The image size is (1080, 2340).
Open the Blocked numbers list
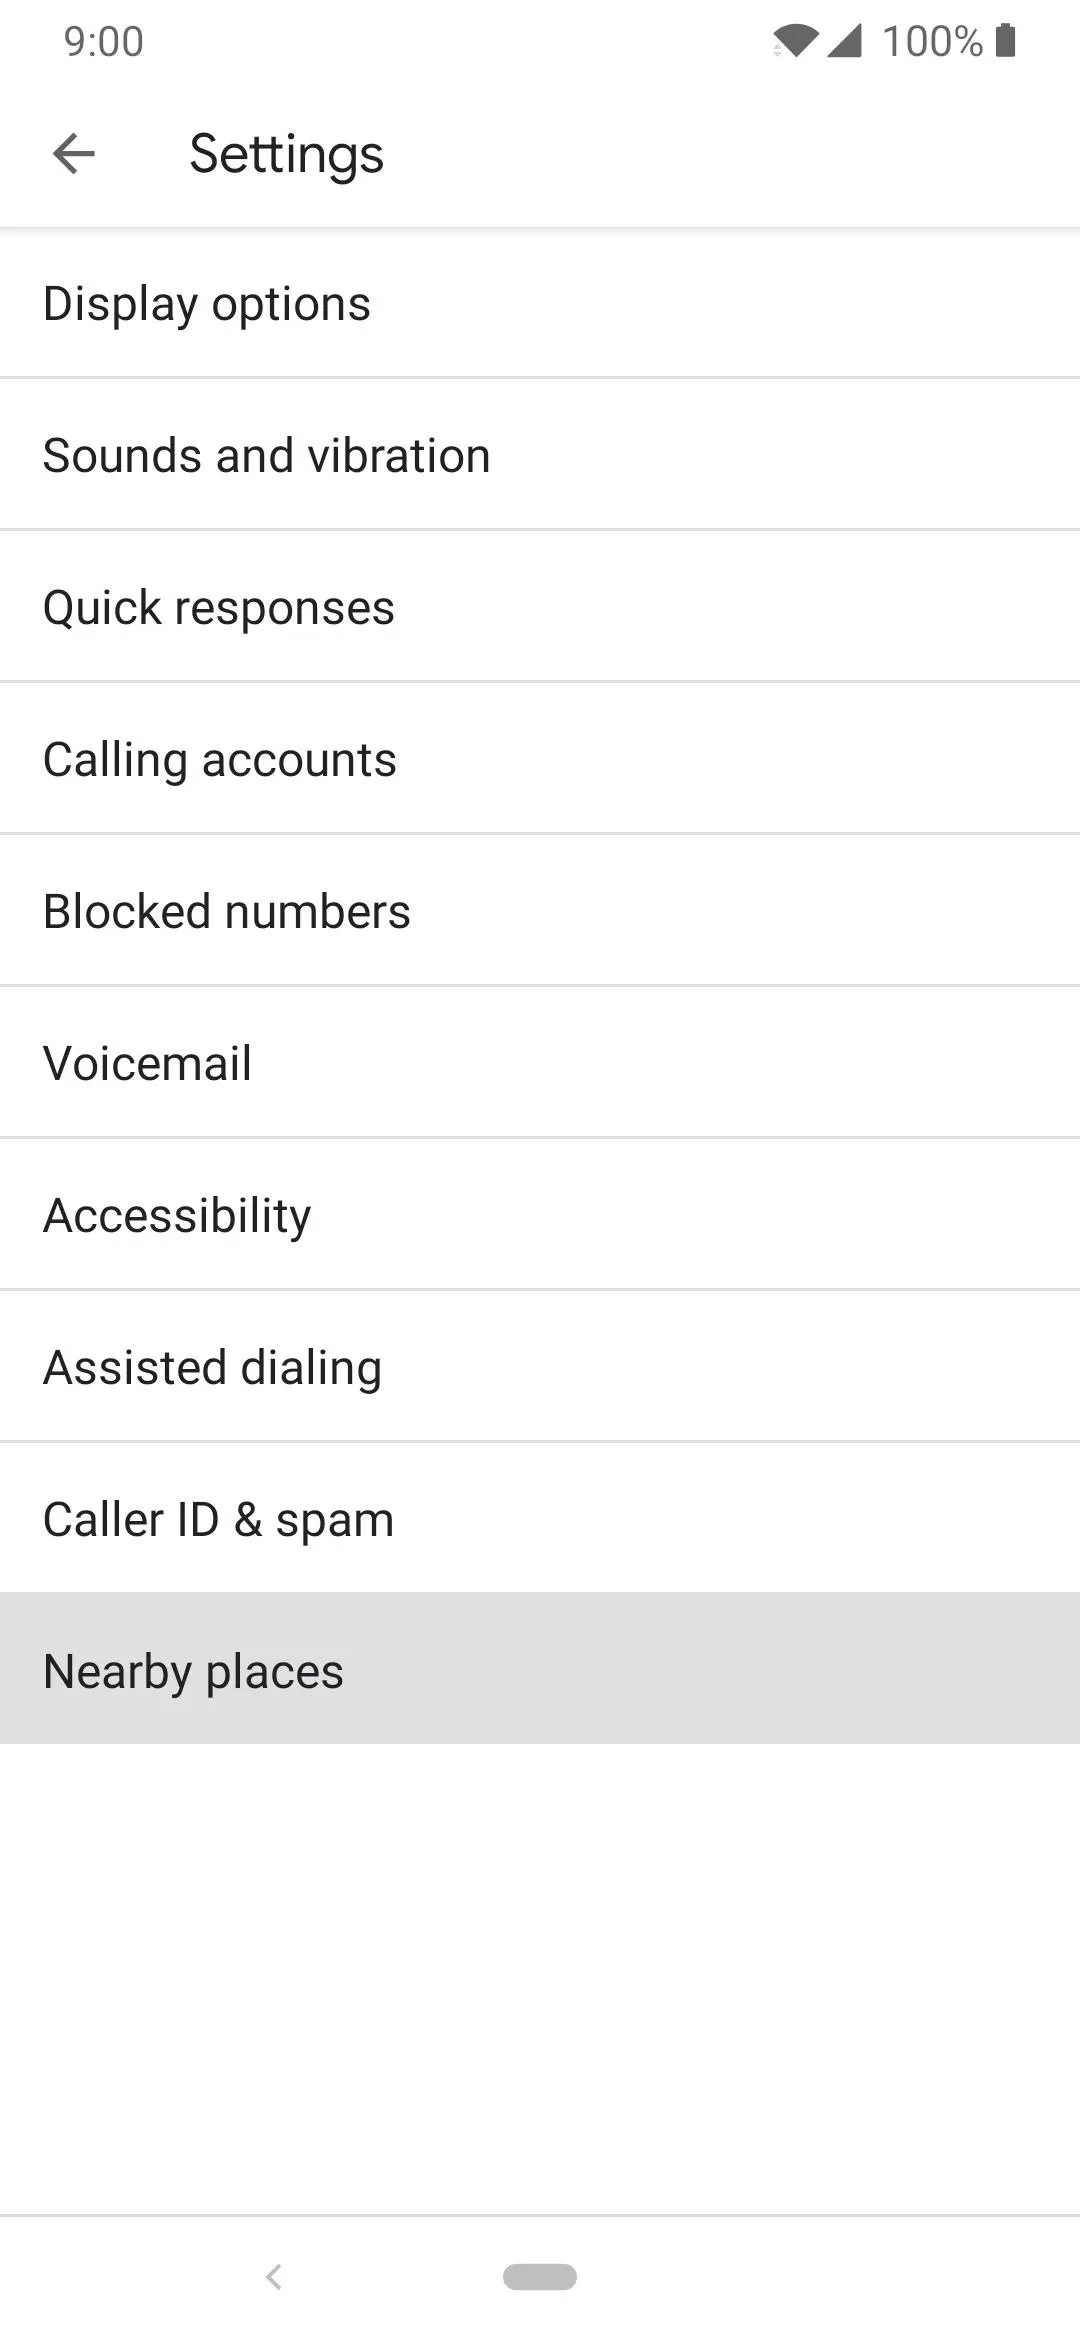pyautogui.click(x=540, y=912)
